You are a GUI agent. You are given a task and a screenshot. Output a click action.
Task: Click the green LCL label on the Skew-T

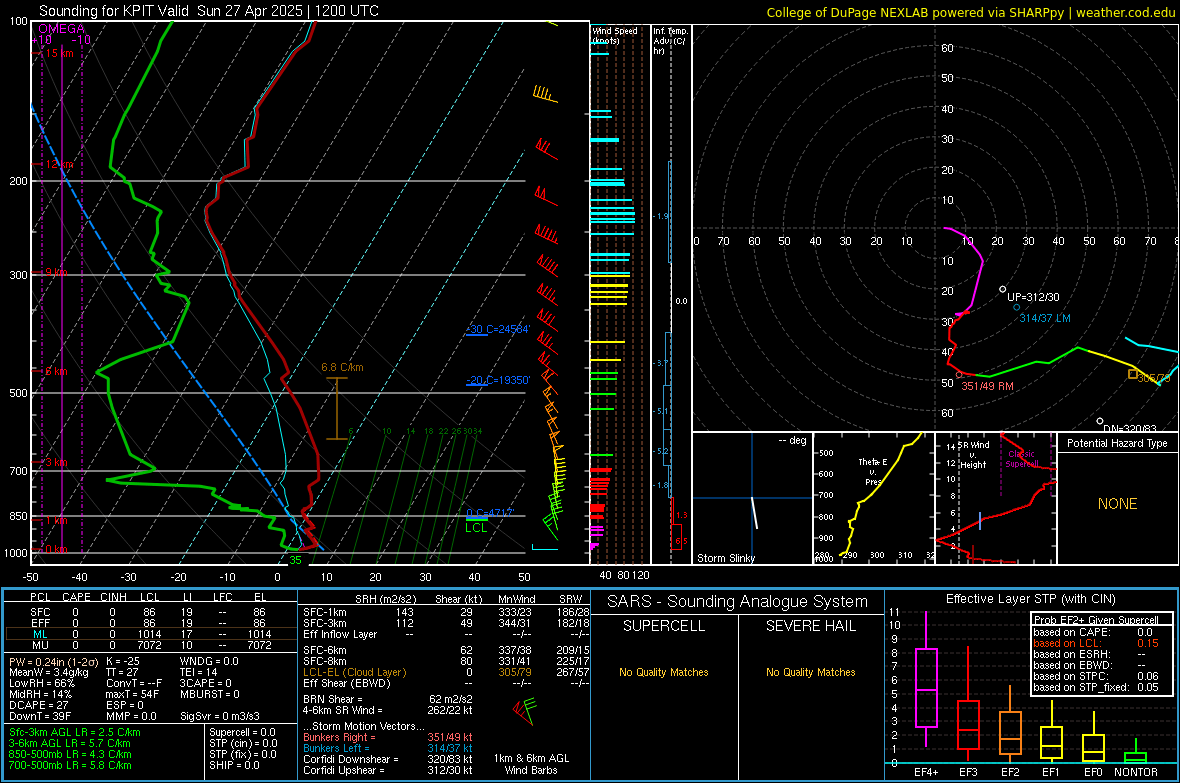pos(476,528)
